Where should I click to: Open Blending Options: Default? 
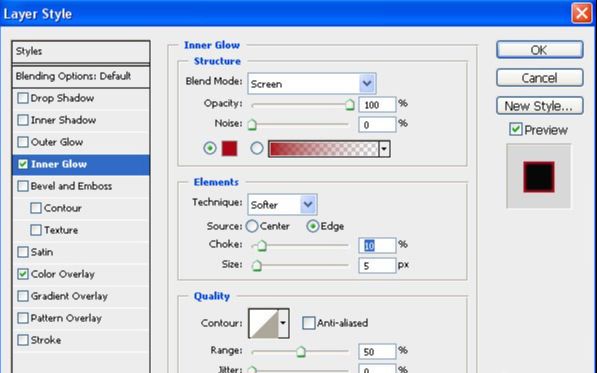pos(81,77)
